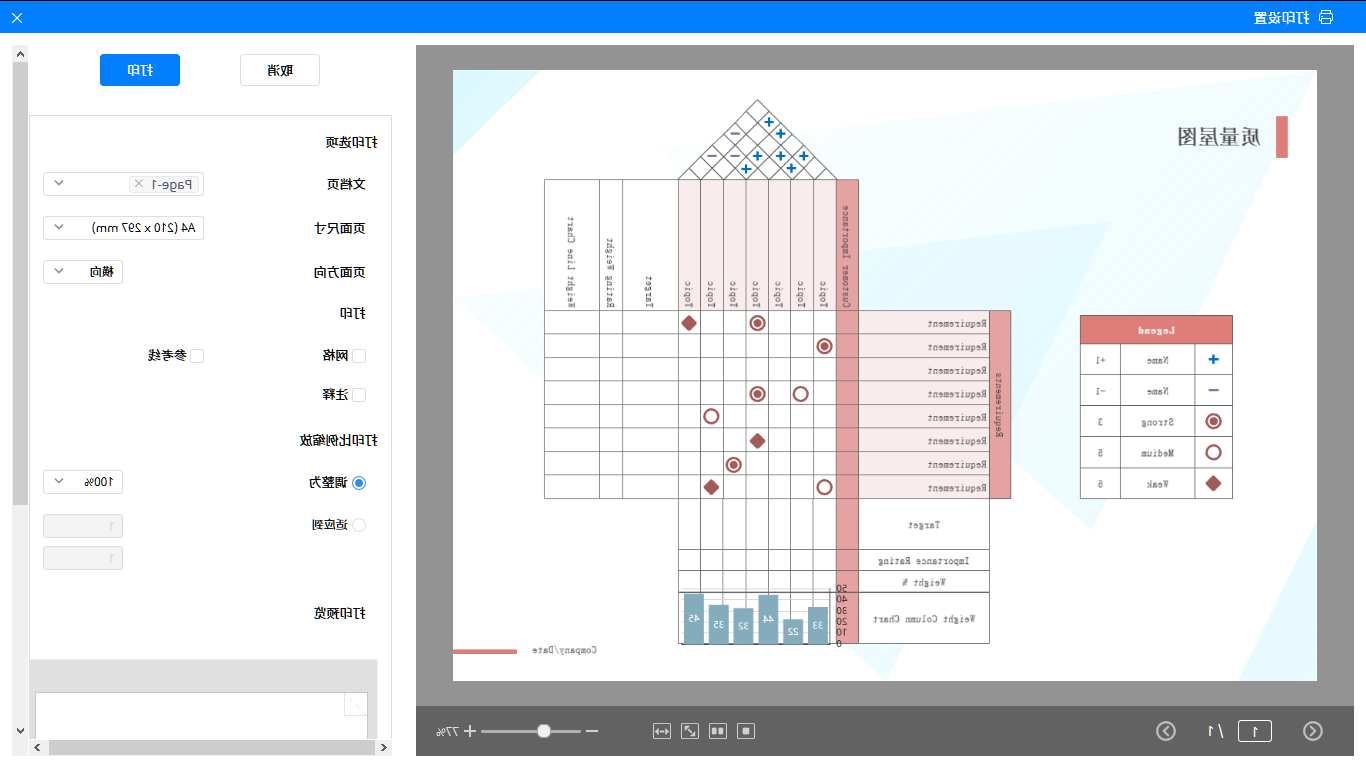Enable the 网格 grid checkbox
Image resolution: width=1366 pixels, height=762 pixels.
359,356
